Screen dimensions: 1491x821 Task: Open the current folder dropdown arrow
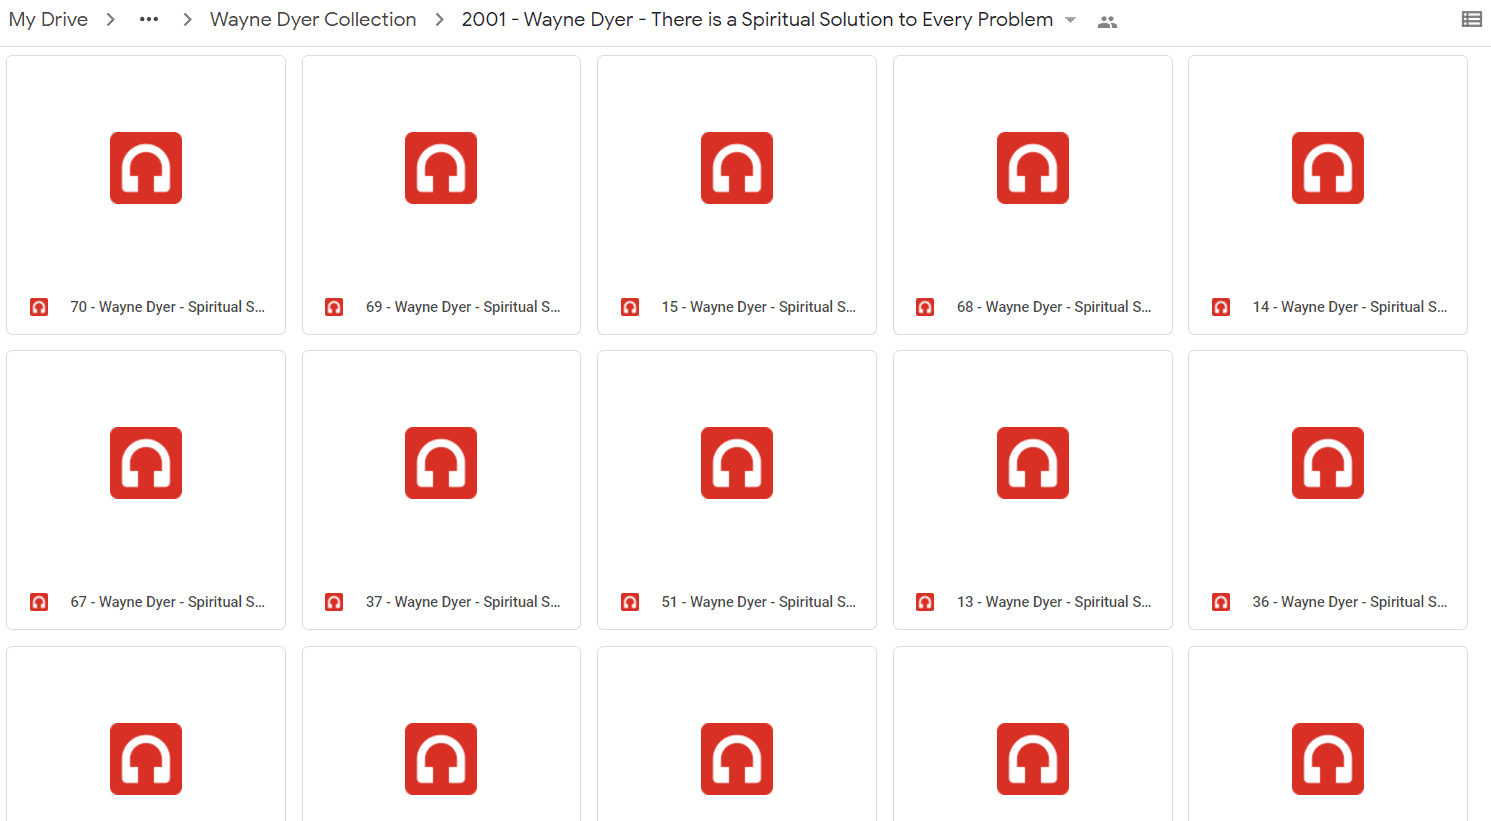(1071, 21)
